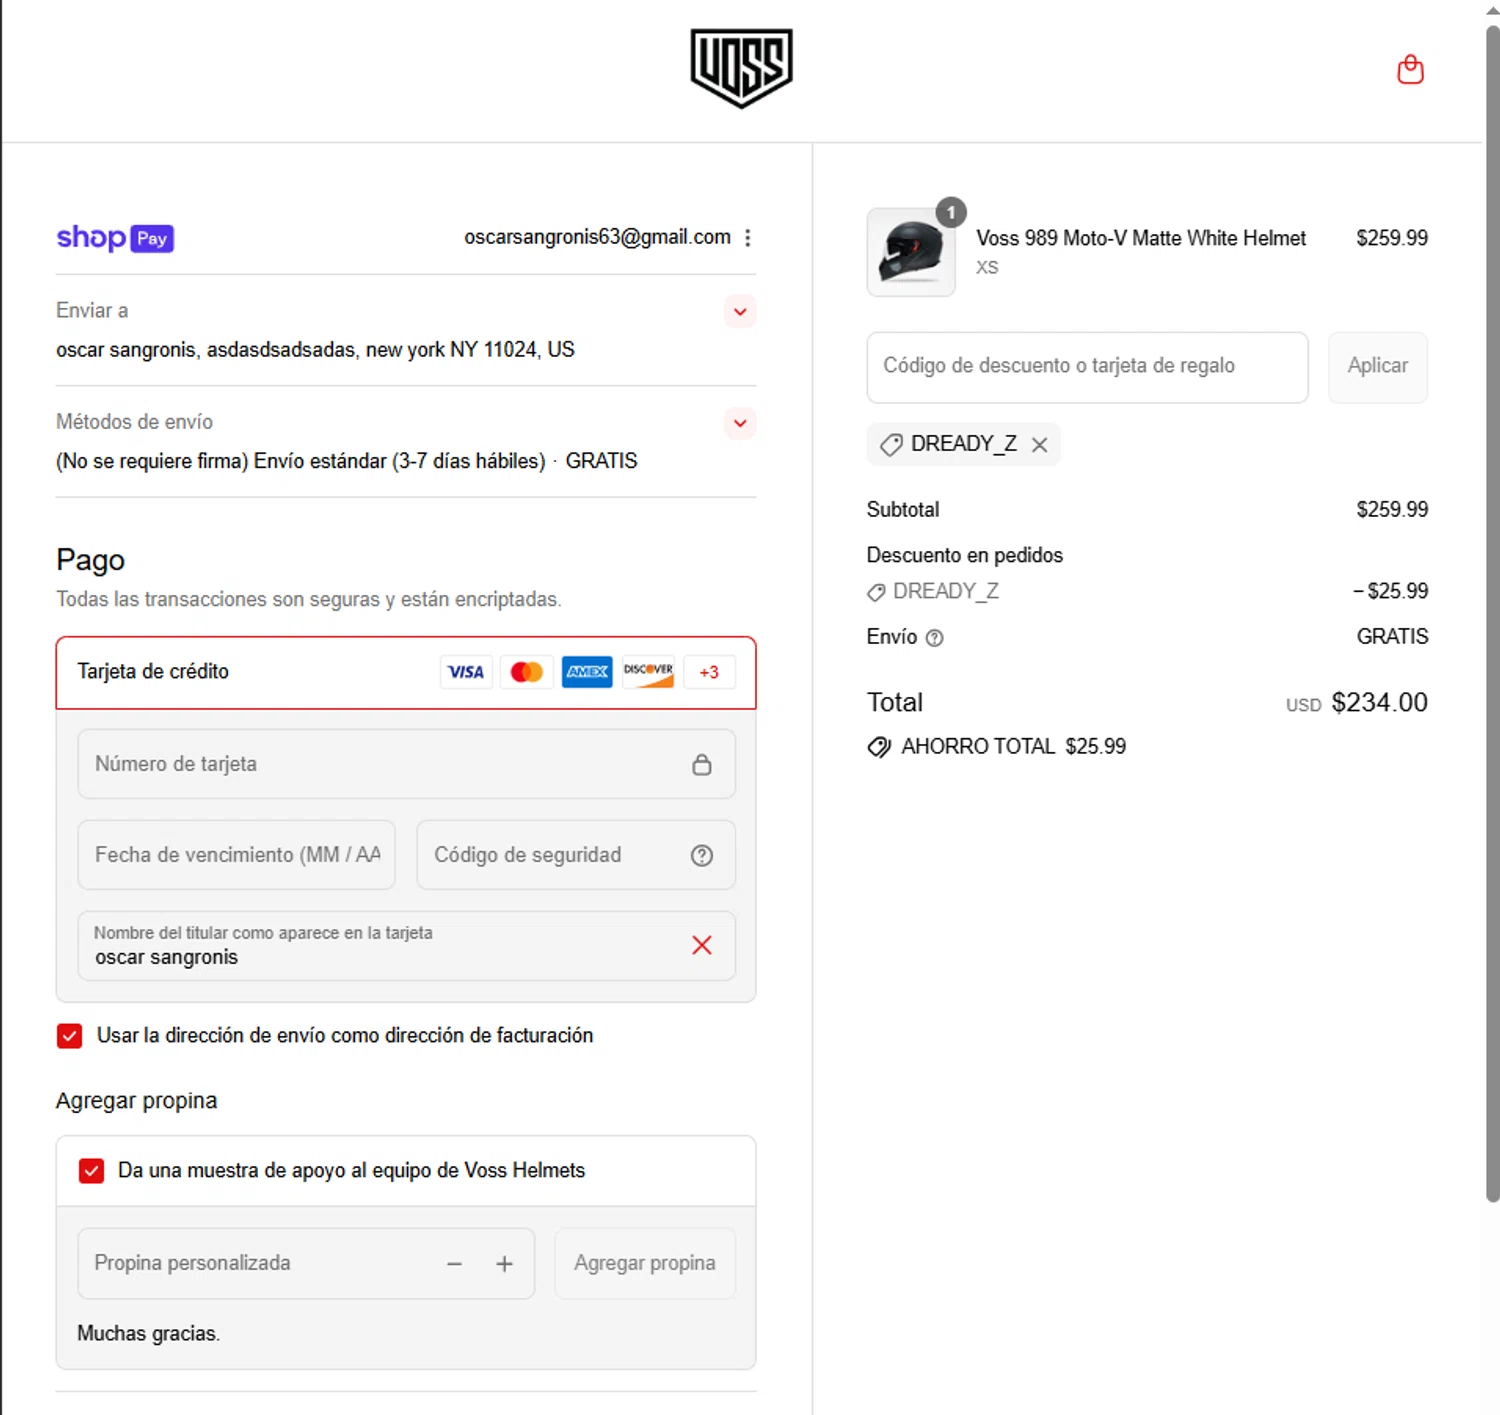
Task: Click the Agregar propina button
Action: click(645, 1264)
